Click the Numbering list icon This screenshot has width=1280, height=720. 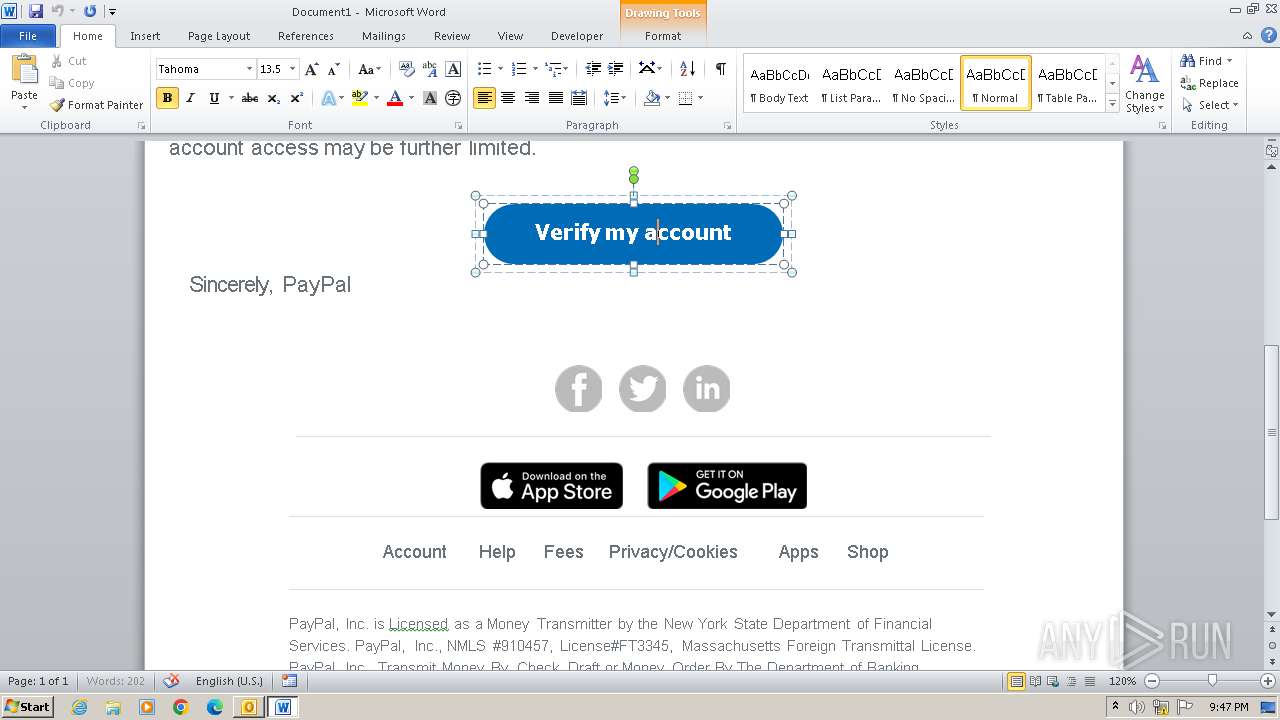pyautogui.click(x=518, y=69)
